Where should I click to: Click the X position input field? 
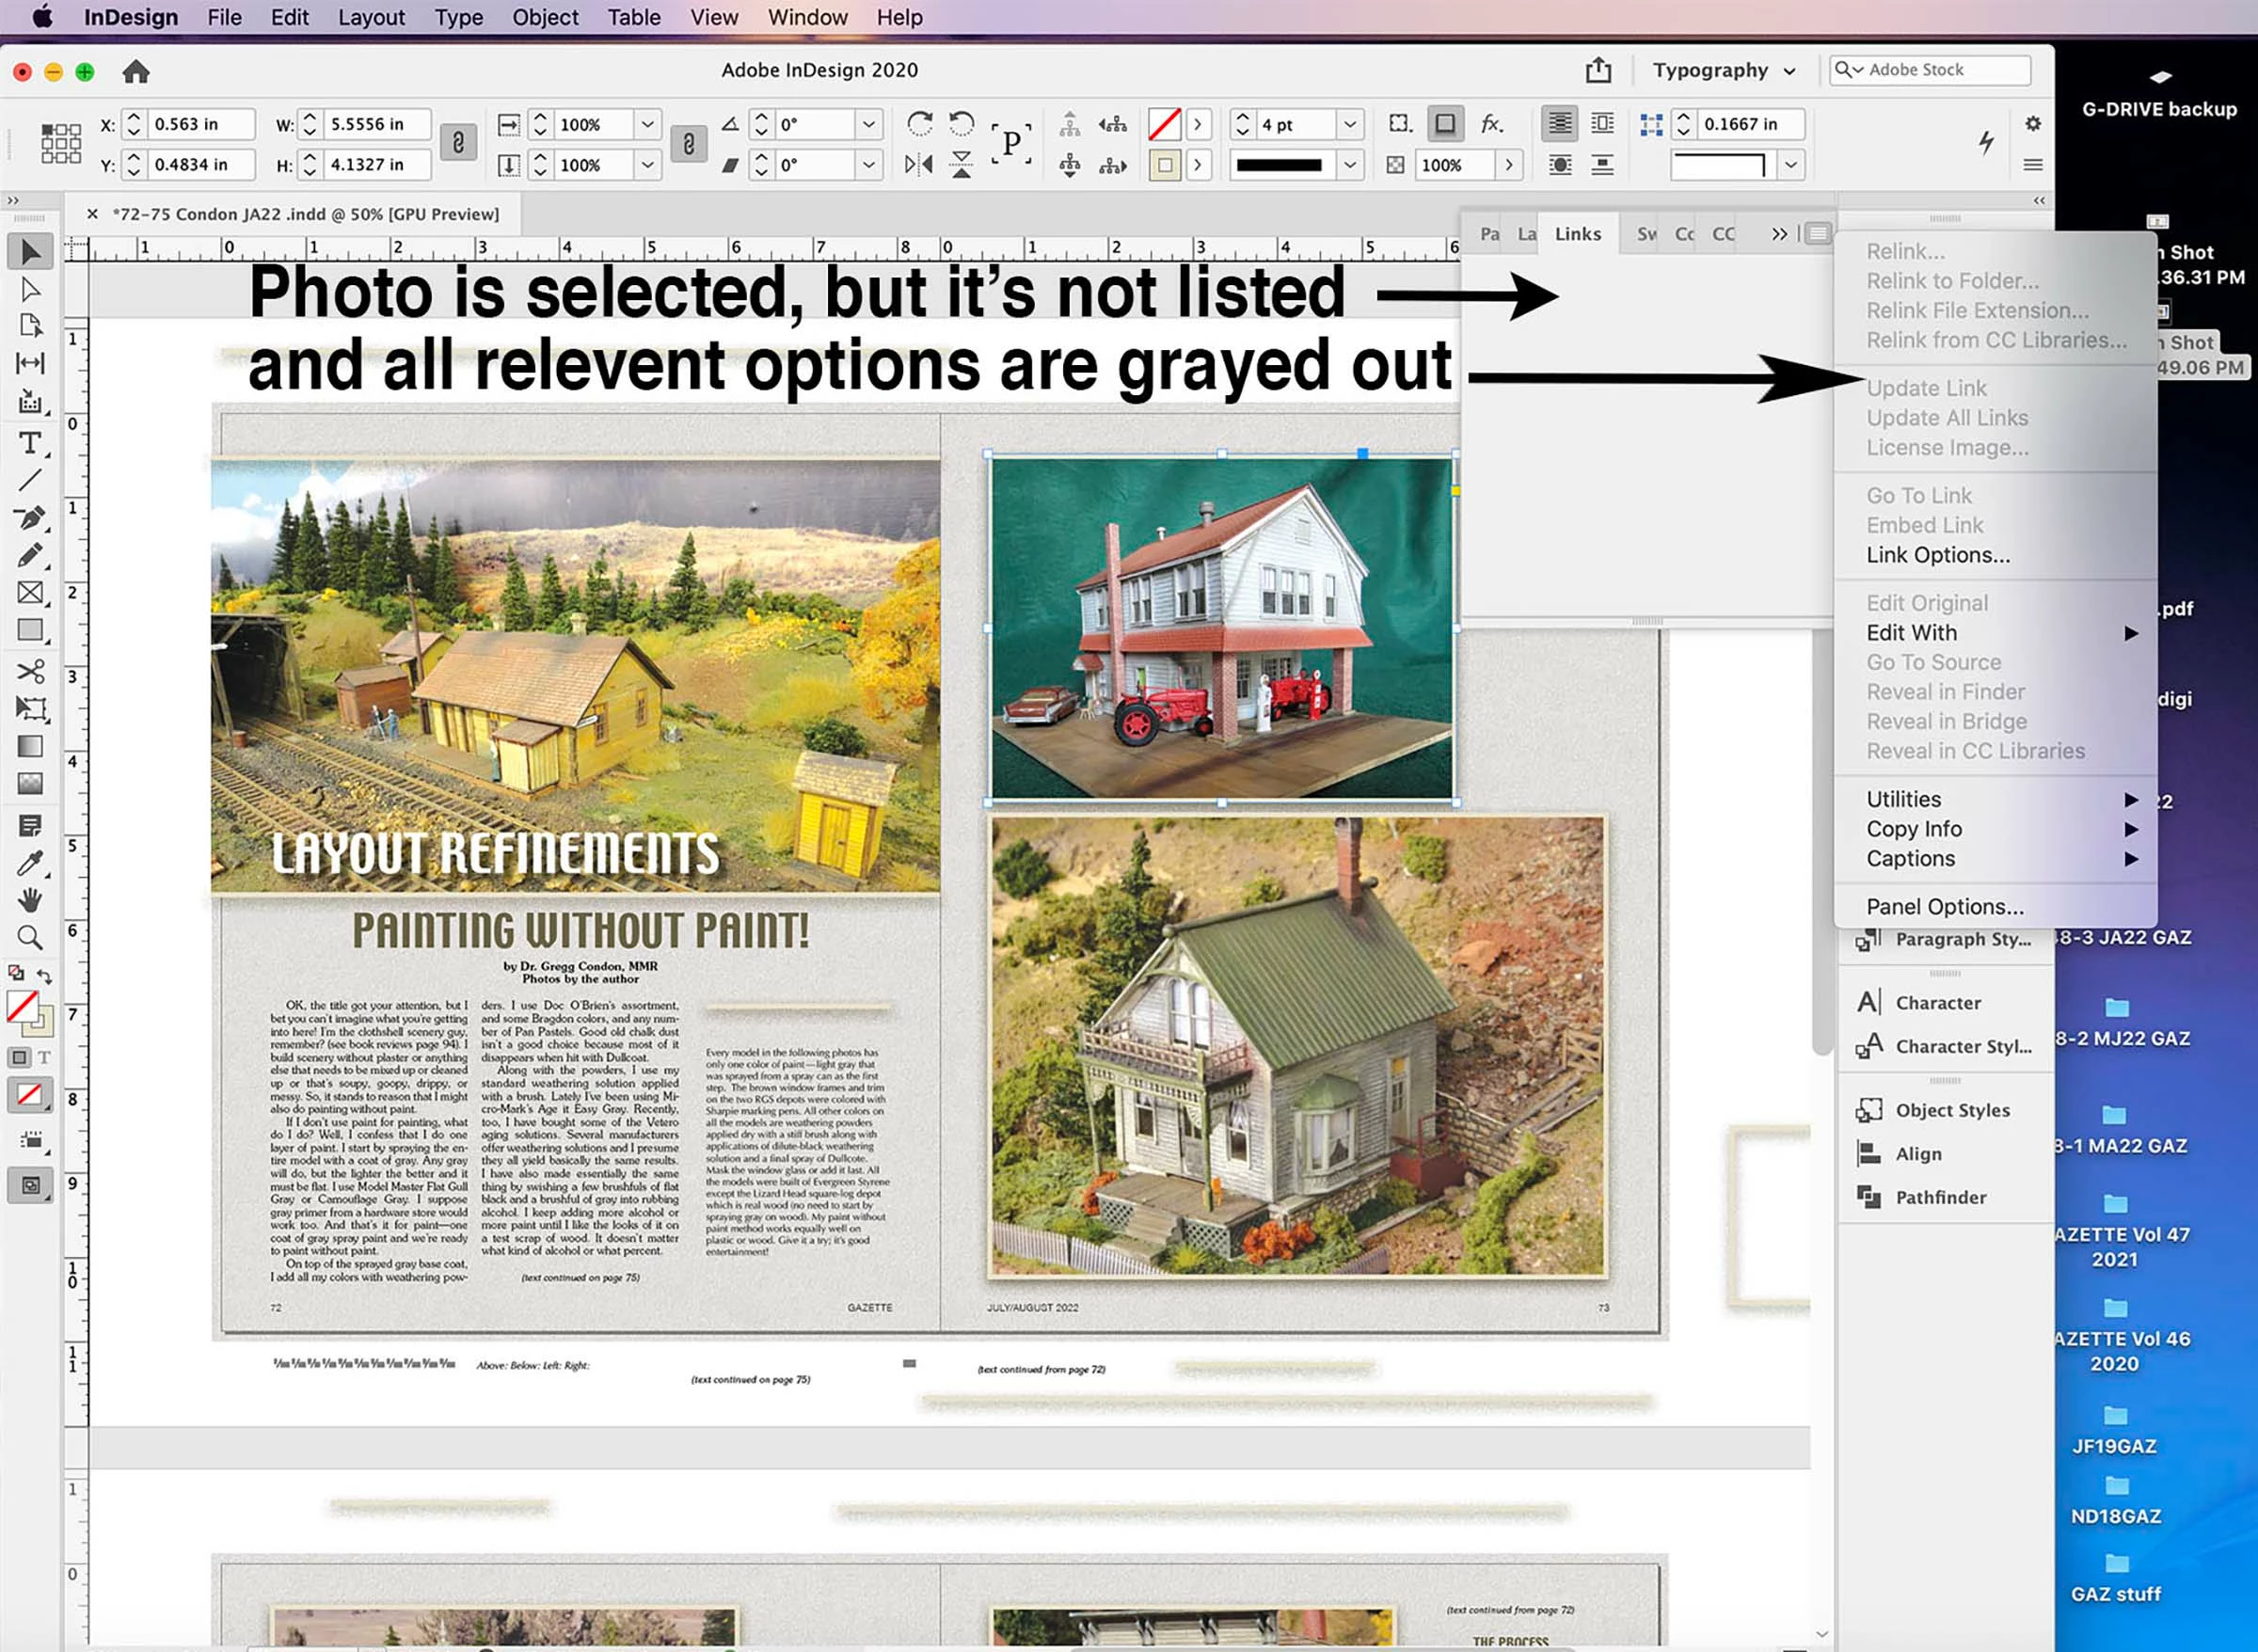point(200,124)
